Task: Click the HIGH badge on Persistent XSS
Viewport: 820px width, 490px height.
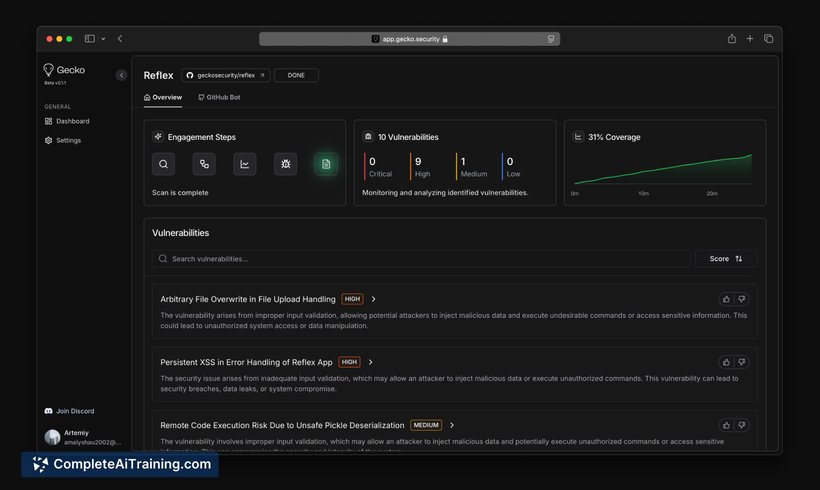Action: [x=349, y=362]
